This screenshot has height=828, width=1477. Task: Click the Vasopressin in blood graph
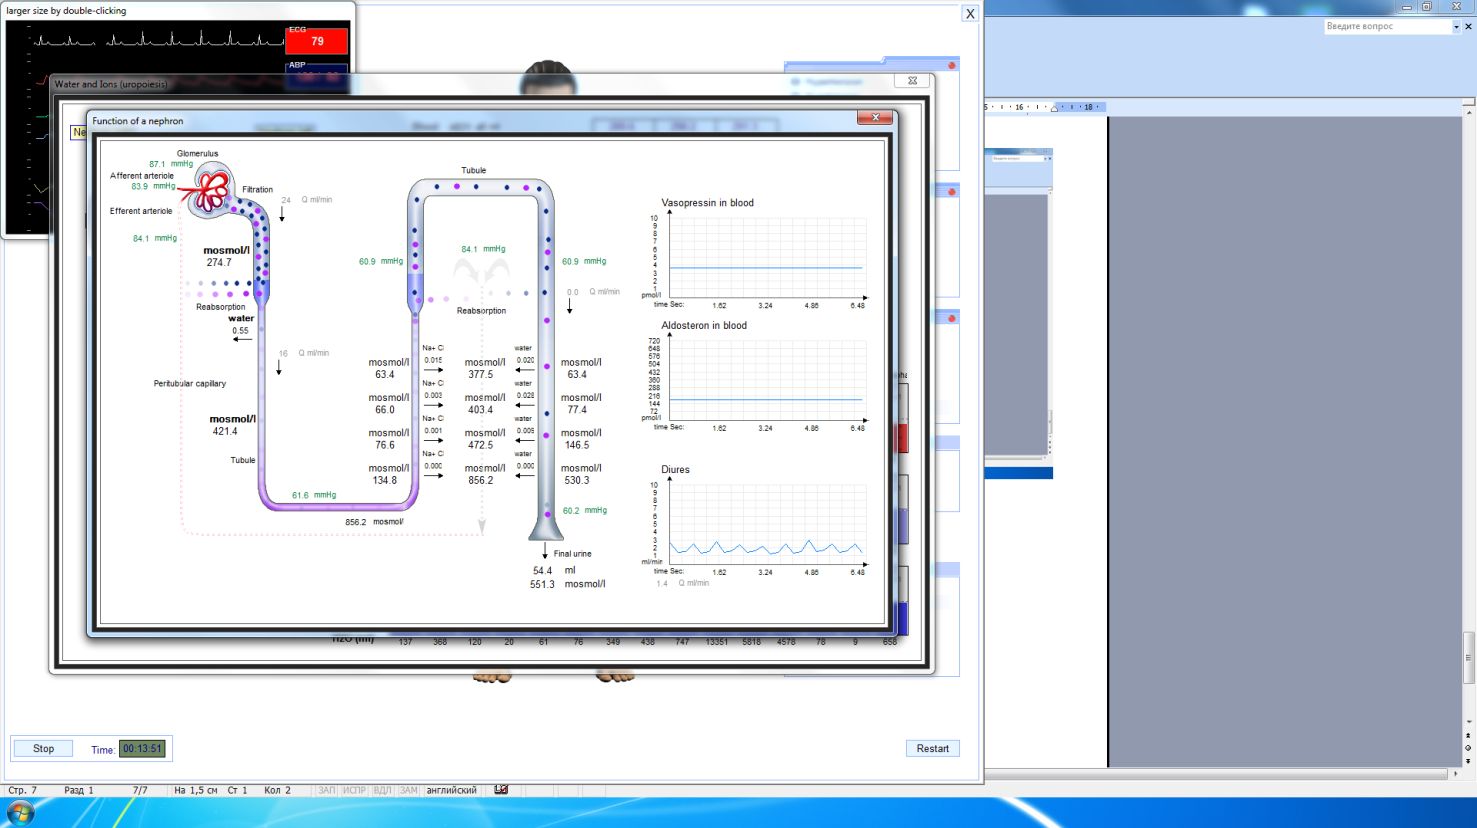coord(766,257)
